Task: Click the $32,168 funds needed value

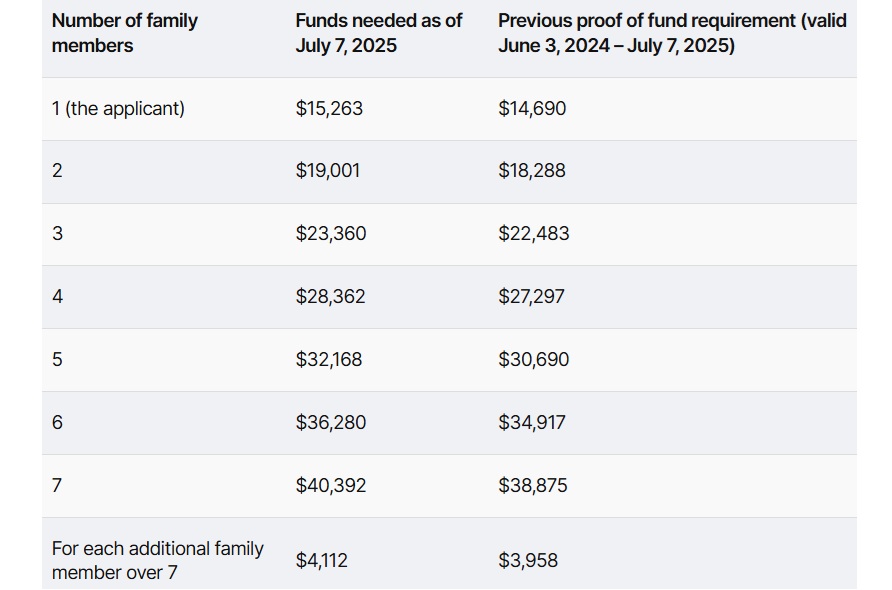Action: coord(329,359)
